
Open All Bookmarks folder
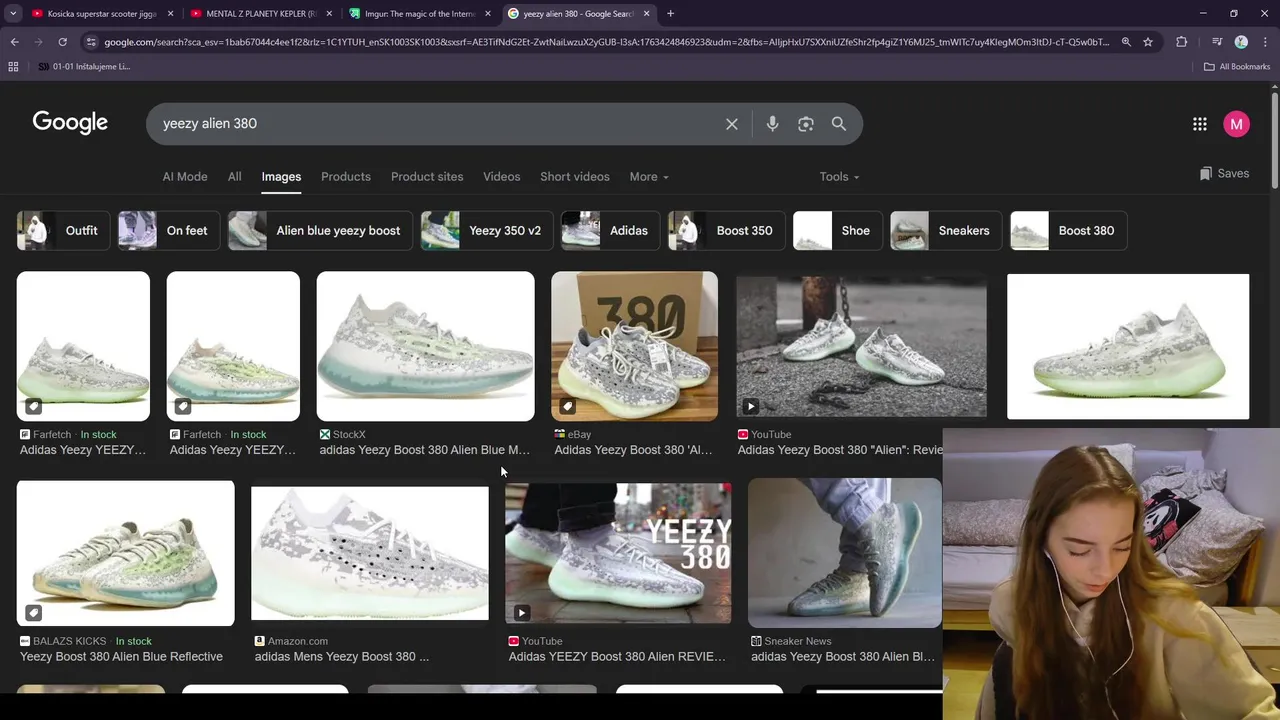[1237, 67]
